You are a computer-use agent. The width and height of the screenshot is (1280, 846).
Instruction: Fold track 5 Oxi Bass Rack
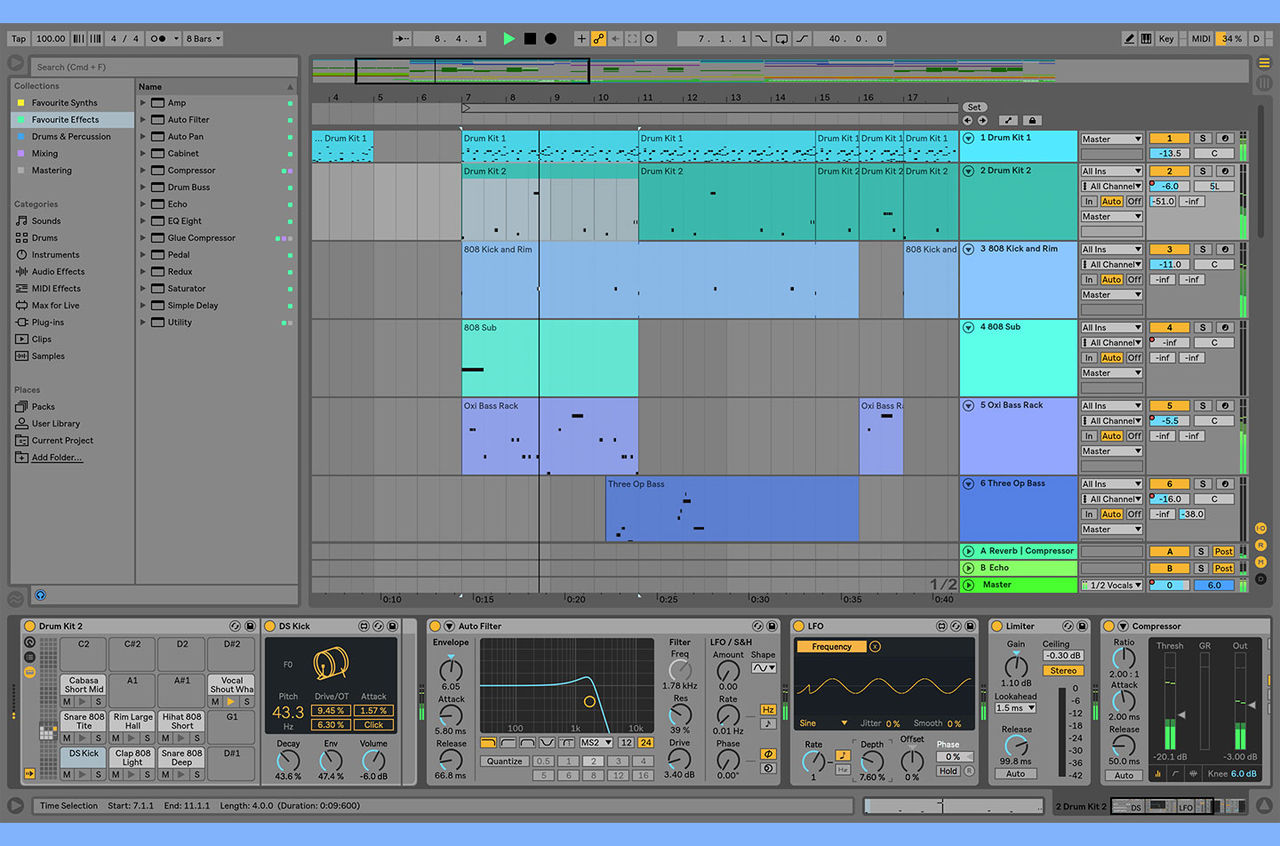(968, 406)
